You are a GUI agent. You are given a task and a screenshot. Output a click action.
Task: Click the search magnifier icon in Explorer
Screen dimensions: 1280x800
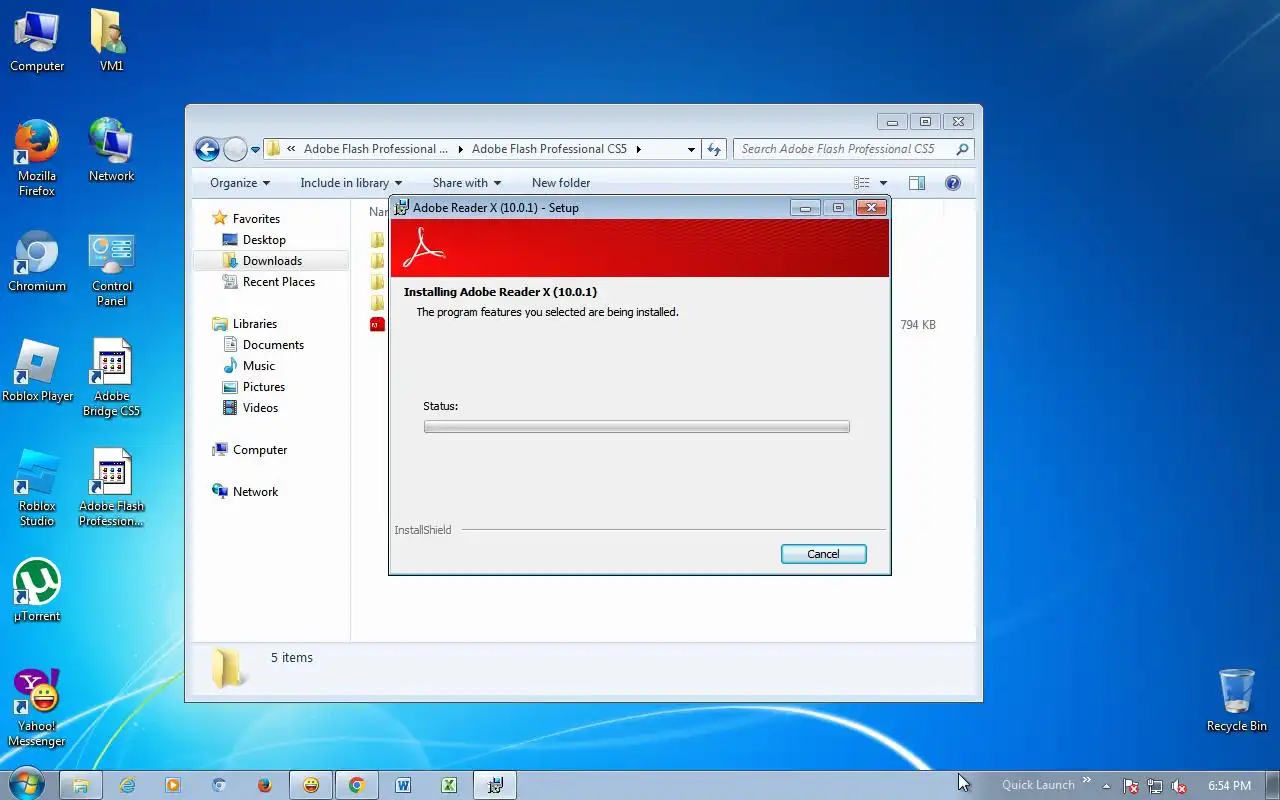pos(962,149)
